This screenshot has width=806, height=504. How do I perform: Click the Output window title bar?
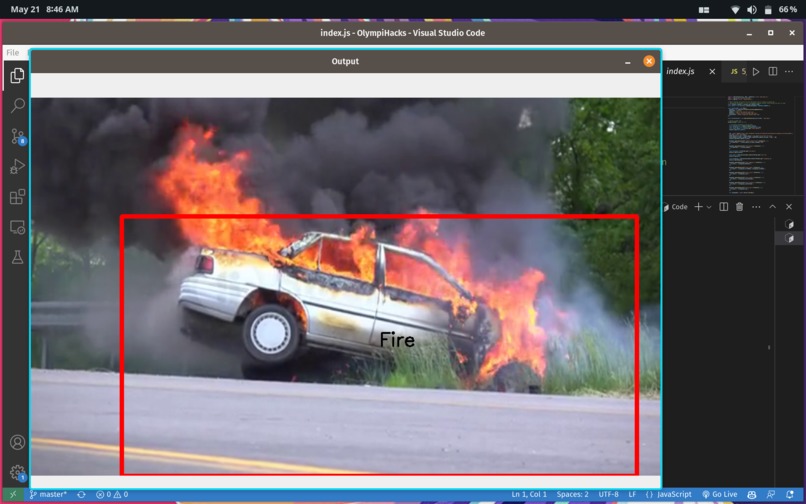[345, 61]
